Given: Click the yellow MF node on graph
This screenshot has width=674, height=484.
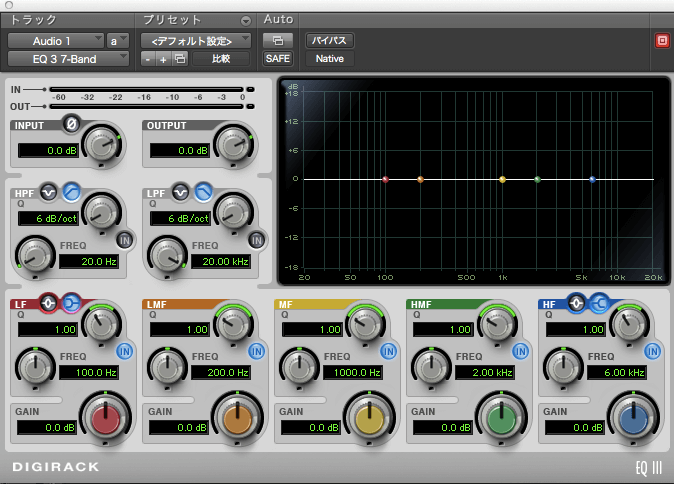Looking at the screenshot, I should point(502,179).
